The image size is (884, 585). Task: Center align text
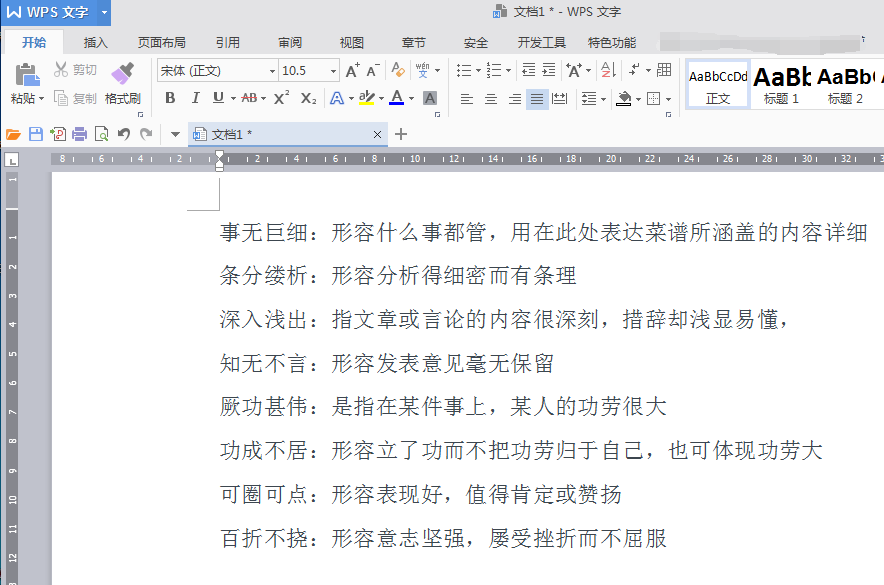click(x=490, y=99)
